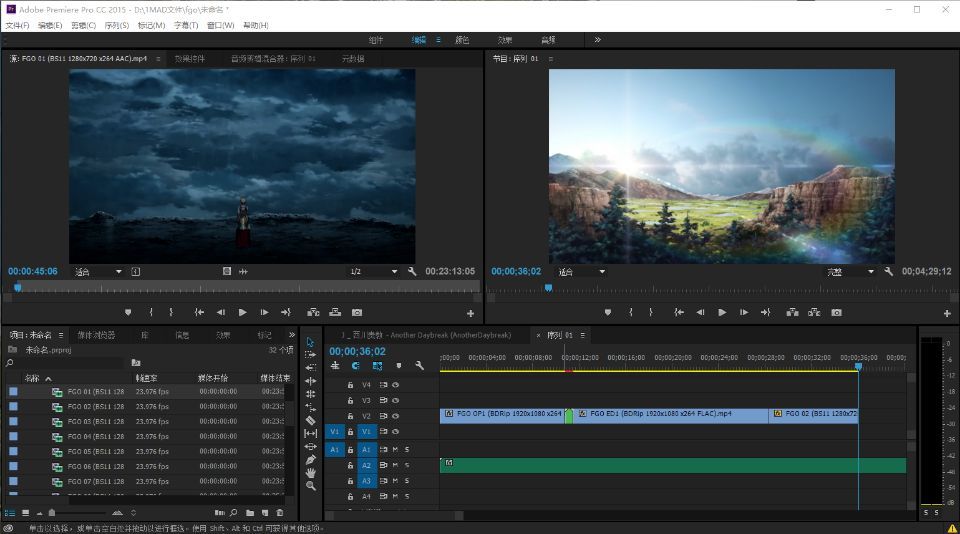Open the 序列(S) menu

[x=116, y=25]
